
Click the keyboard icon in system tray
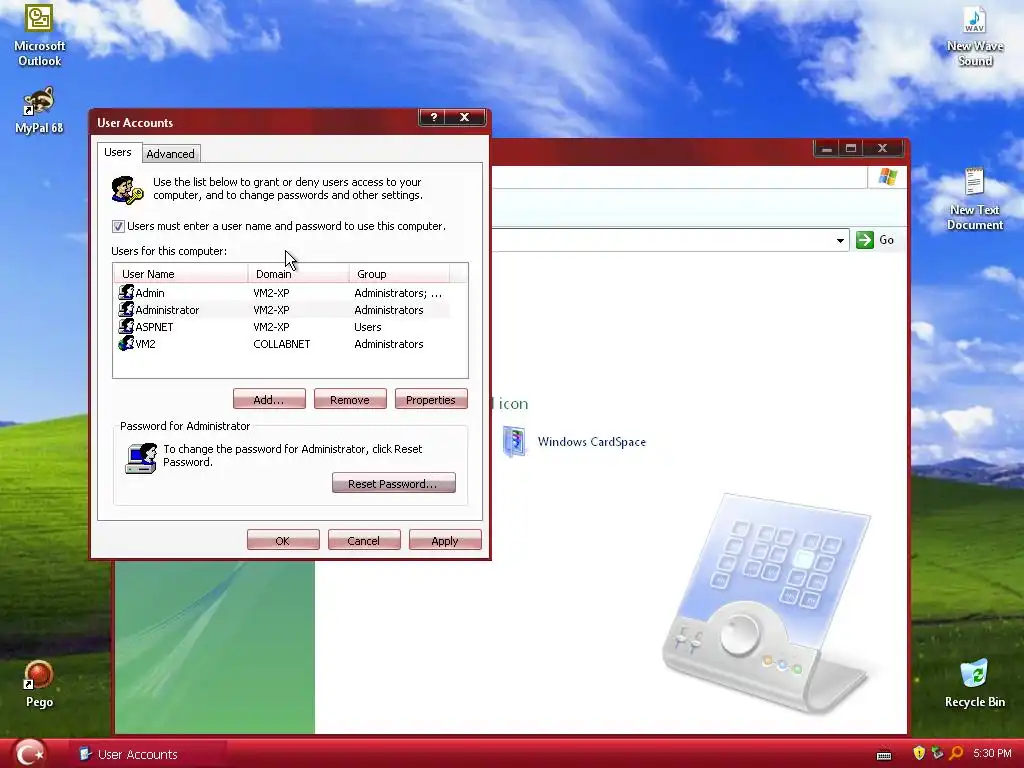[884, 755]
